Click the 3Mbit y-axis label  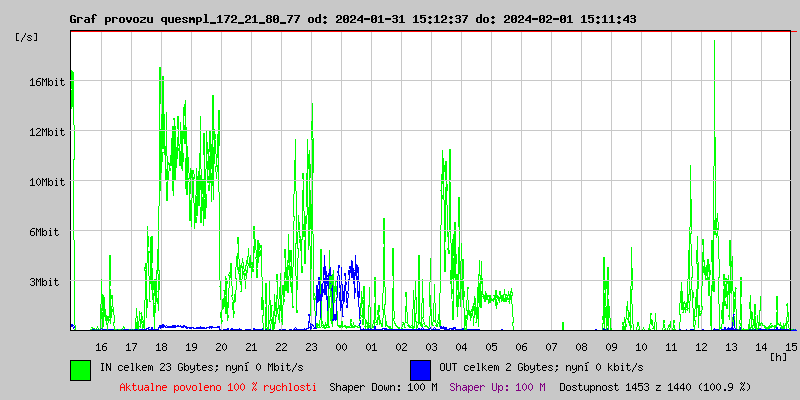tap(44, 282)
